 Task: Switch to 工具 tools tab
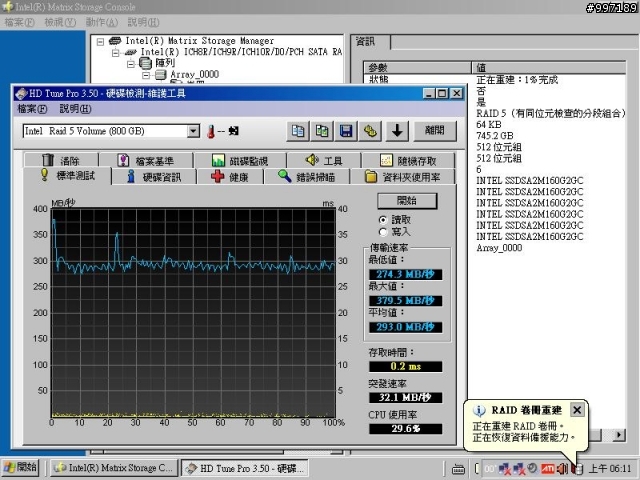[x=324, y=160]
